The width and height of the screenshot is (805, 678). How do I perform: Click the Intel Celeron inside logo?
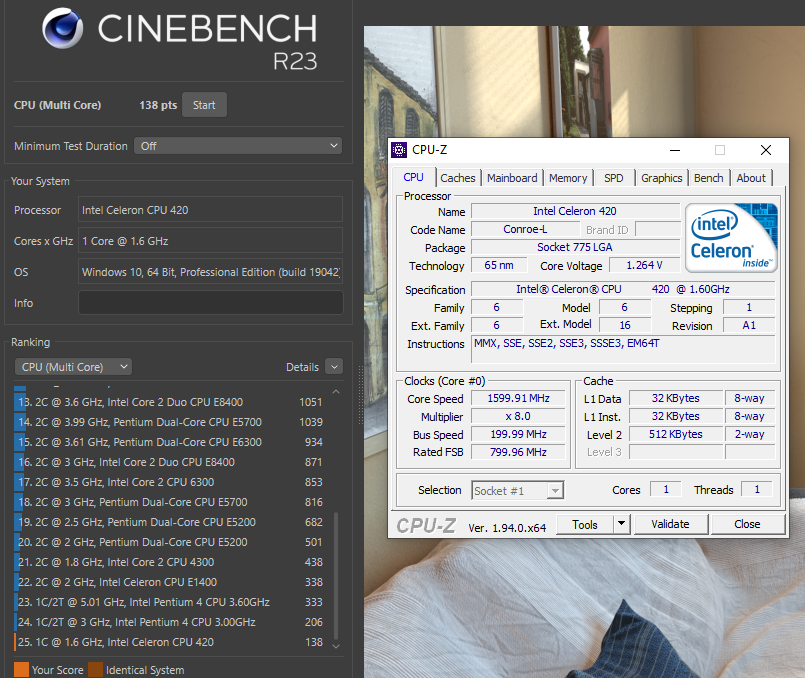(731, 238)
